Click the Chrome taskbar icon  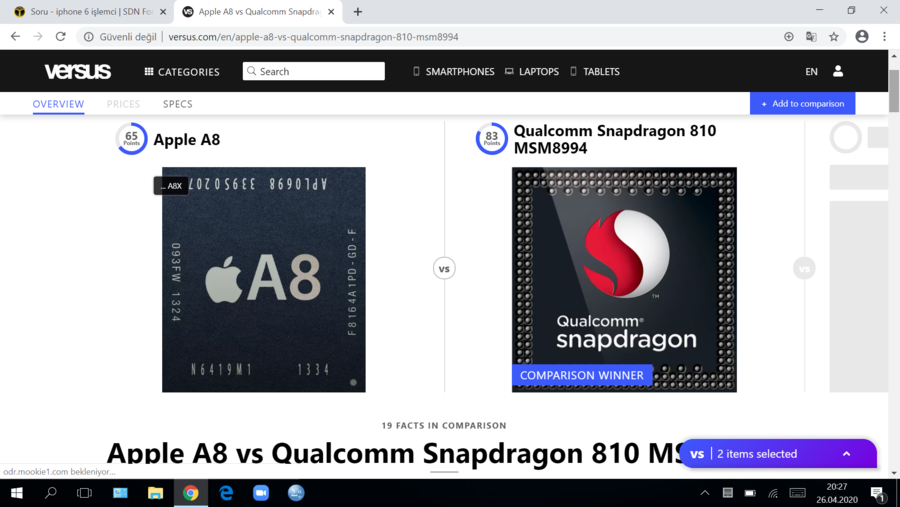(191, 493)
